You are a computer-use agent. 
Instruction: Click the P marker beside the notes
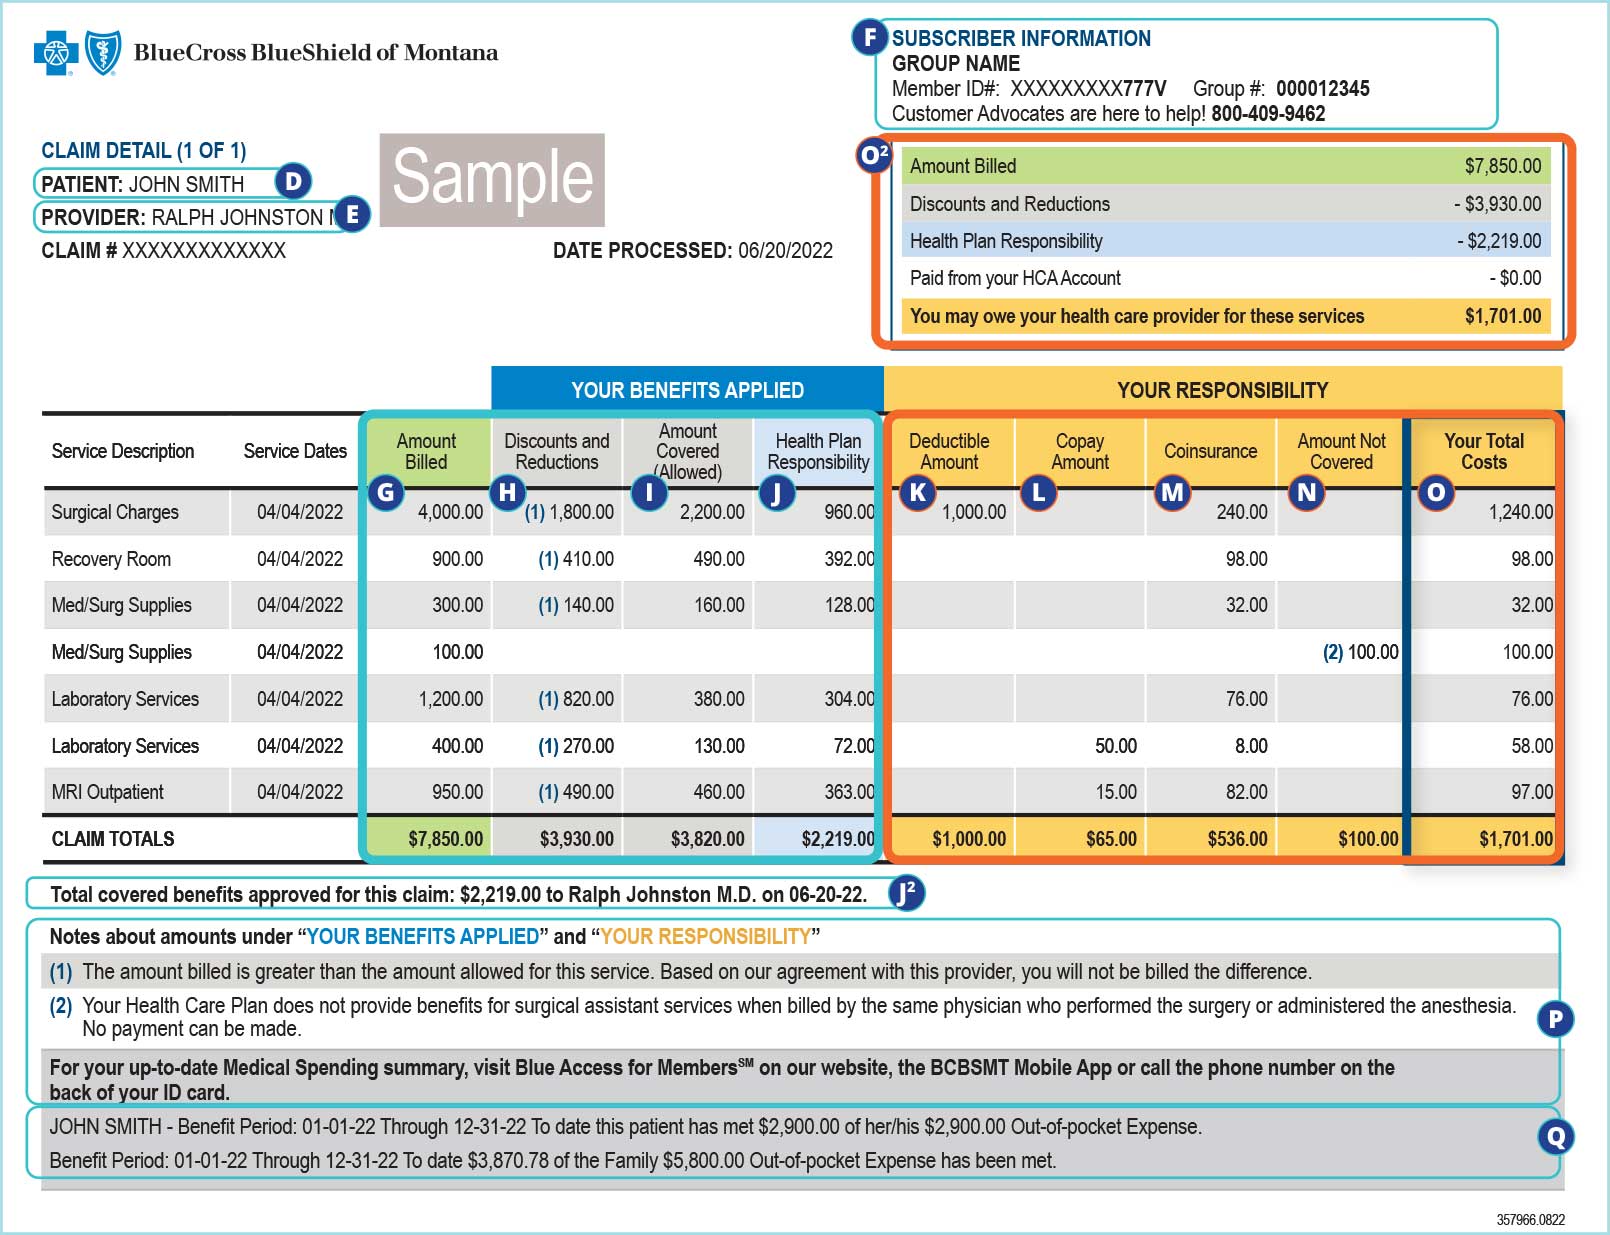pos(1555,1019)
